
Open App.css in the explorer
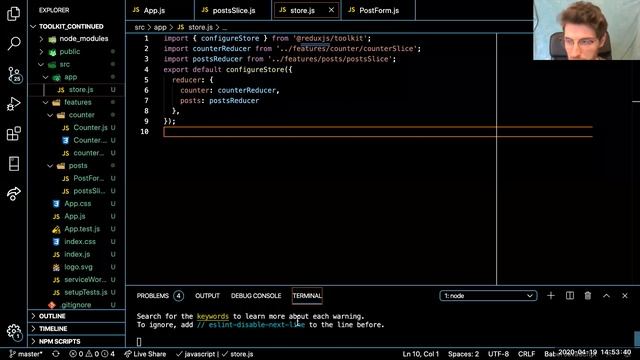(x=76, y=203)
